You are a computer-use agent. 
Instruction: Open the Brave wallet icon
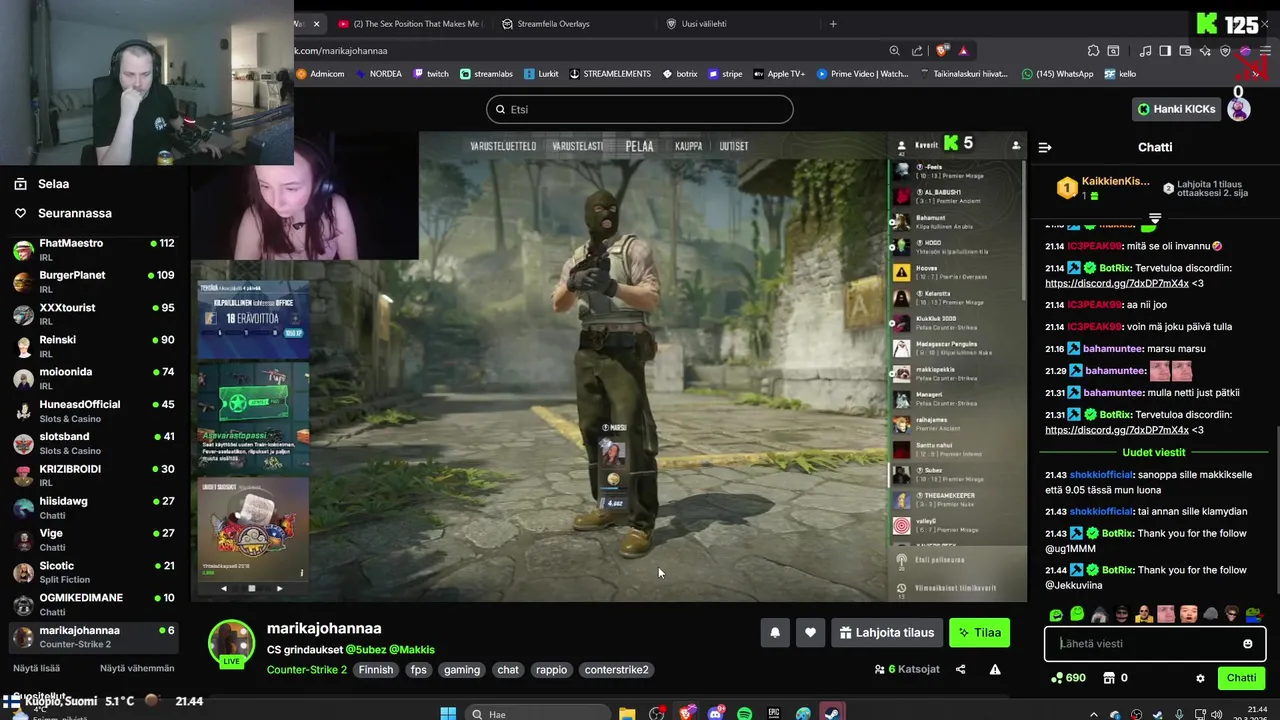1185,50
